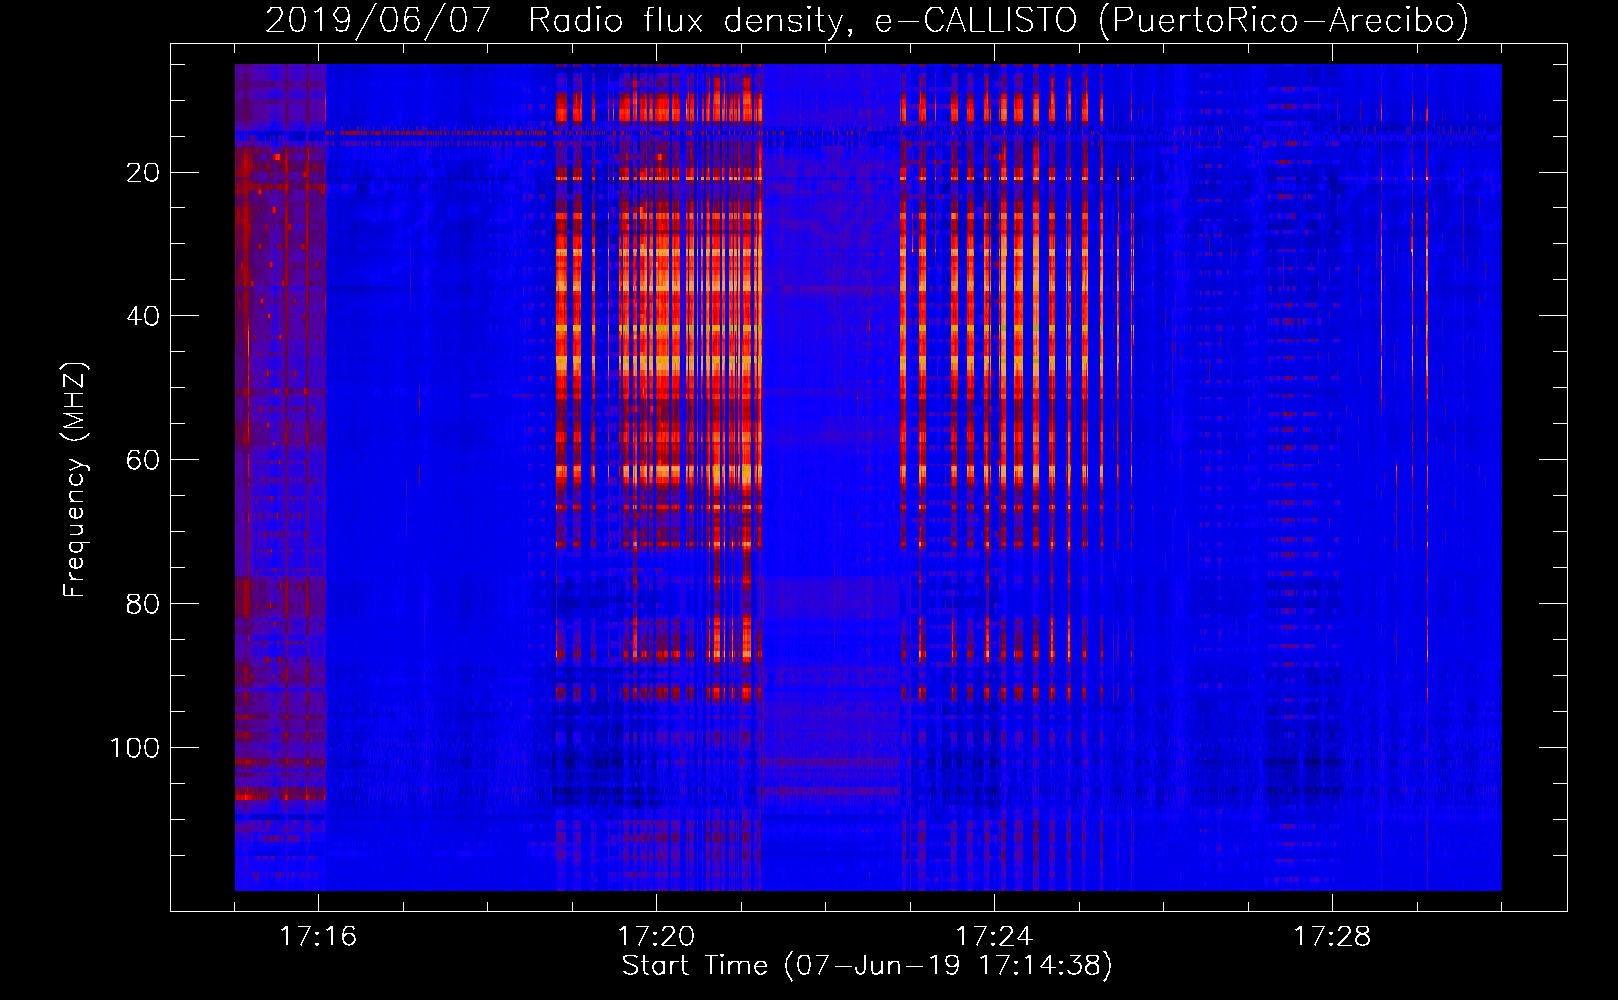The image size is (1618, 1000).
Task: Click the 17:16 time tick label
Action: [x=318, y=937]
